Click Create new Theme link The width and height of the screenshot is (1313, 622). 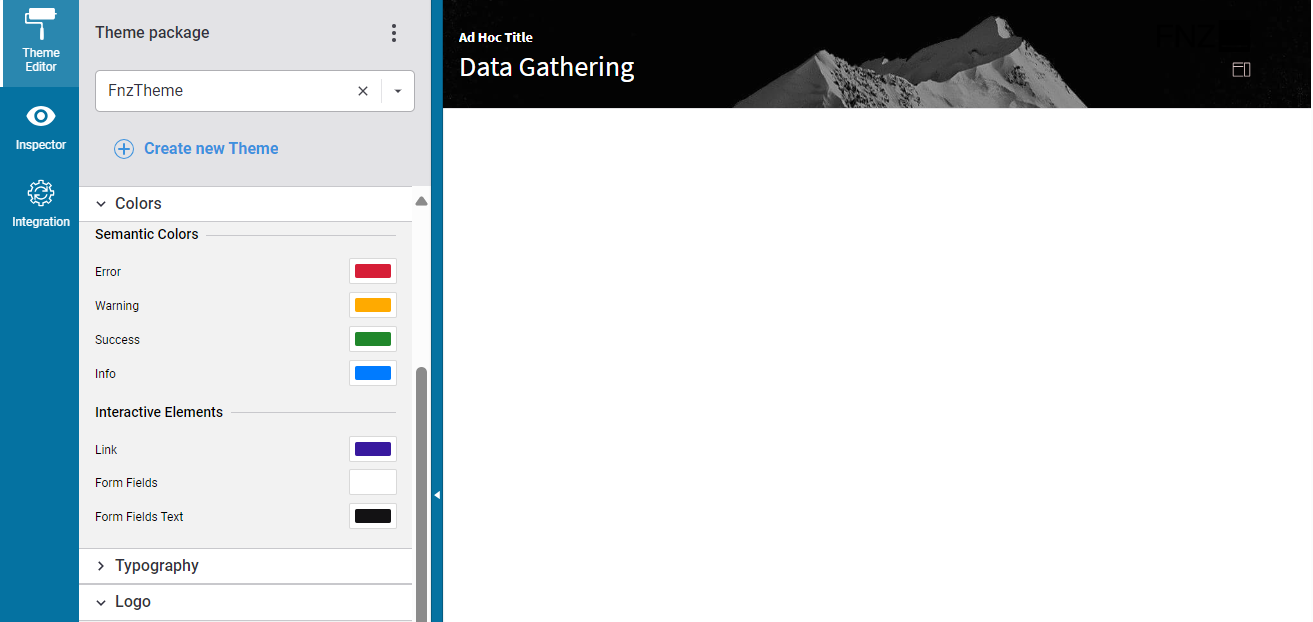[x=211, y=149]
